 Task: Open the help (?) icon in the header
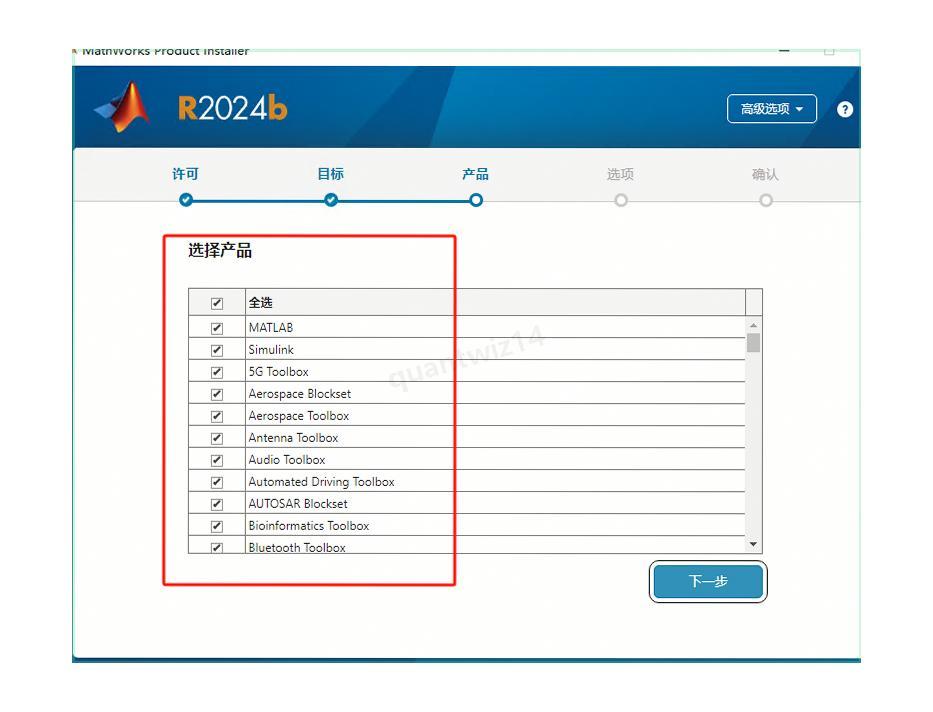(x=845, y=109)
